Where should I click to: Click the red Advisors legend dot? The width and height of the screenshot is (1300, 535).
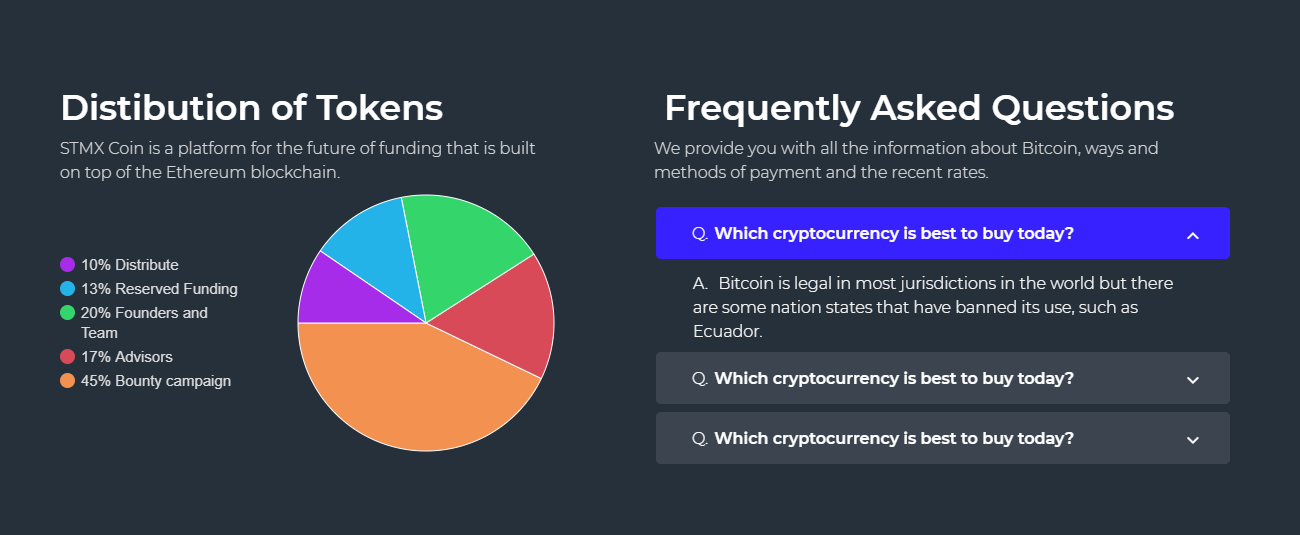tap(68, 357)
